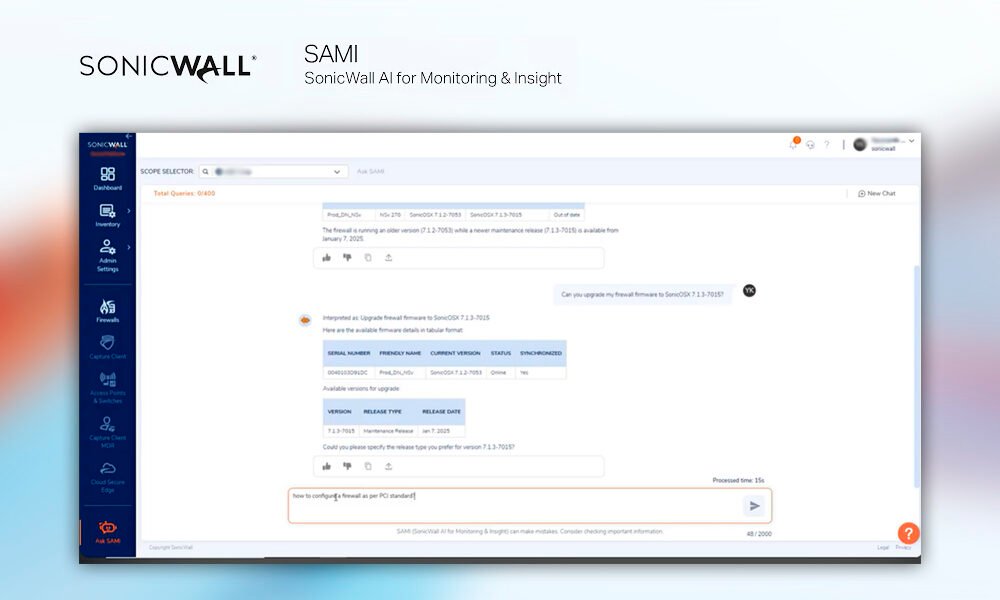Image resolution: width=1000 pixels, height=600 pixels.
Task: Click the SERIAL NUMBER column header
Action: [x=349, y=353]
